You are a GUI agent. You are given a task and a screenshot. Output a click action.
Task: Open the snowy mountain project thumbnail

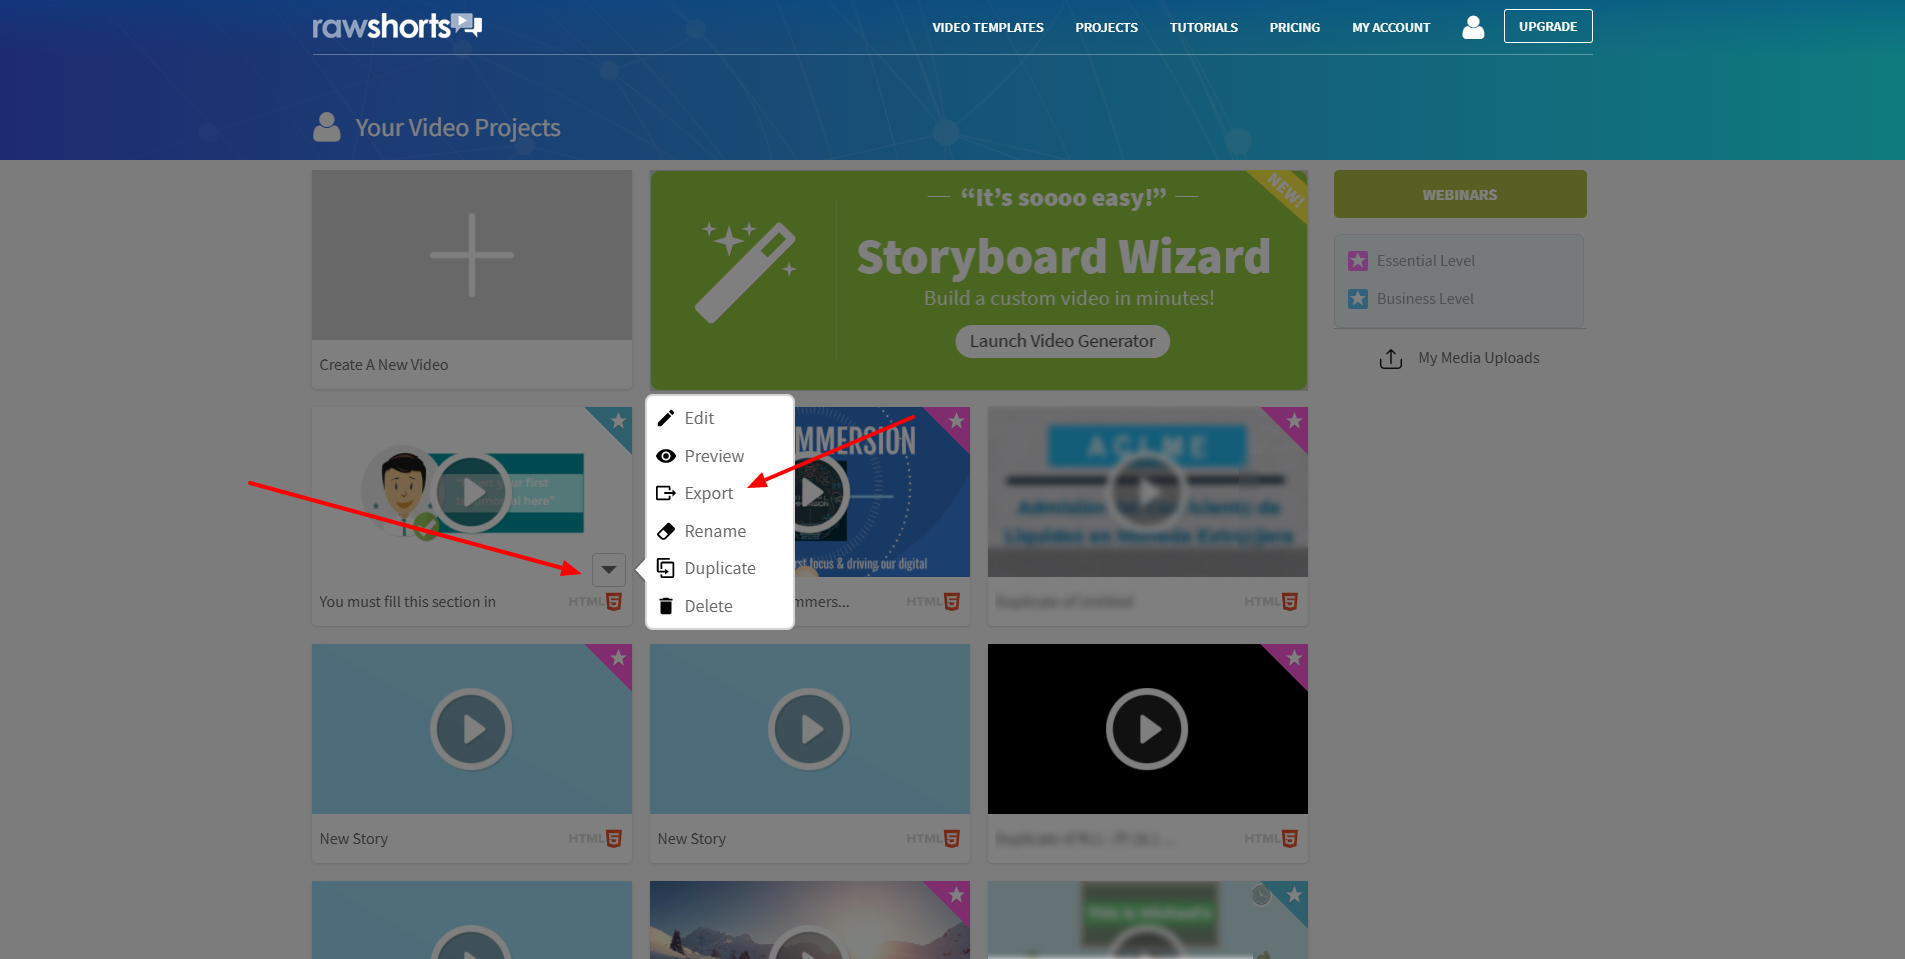(x=810, y=920)
